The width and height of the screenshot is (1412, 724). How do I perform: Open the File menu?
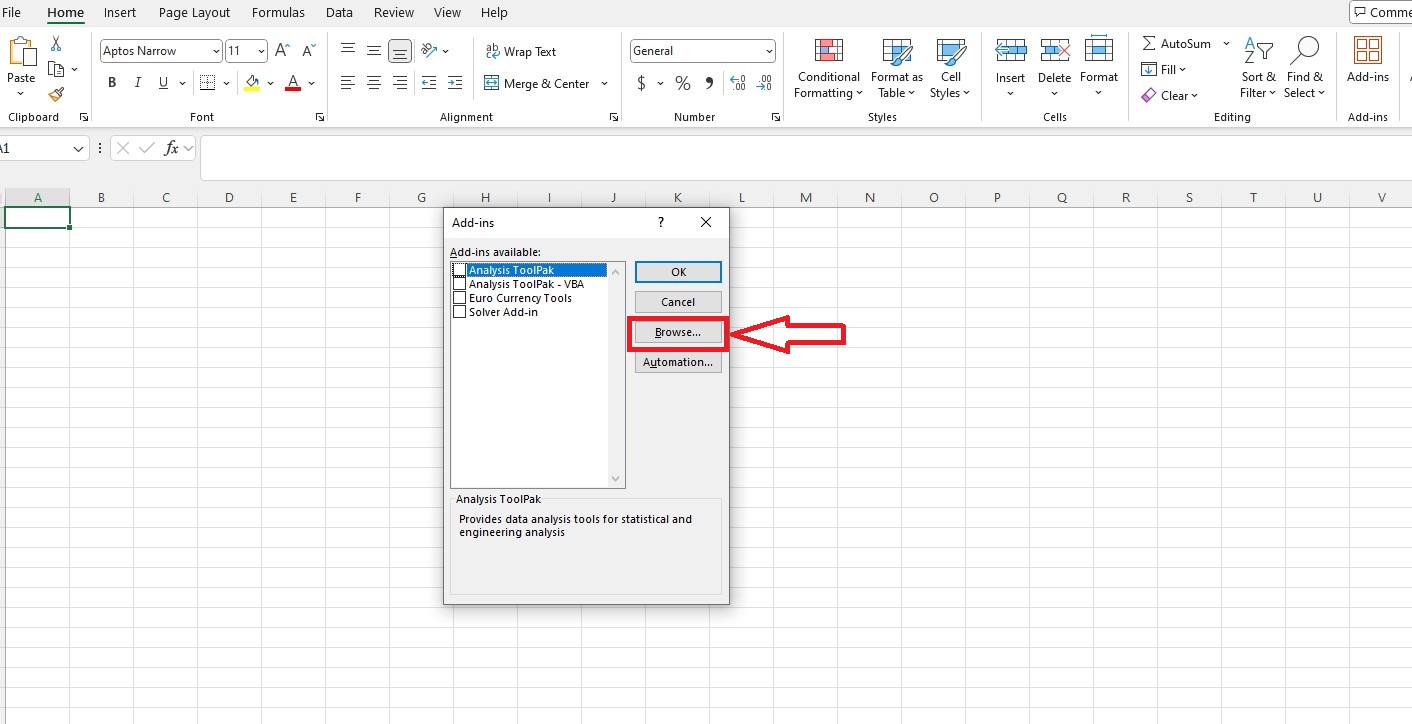(11, 13)
